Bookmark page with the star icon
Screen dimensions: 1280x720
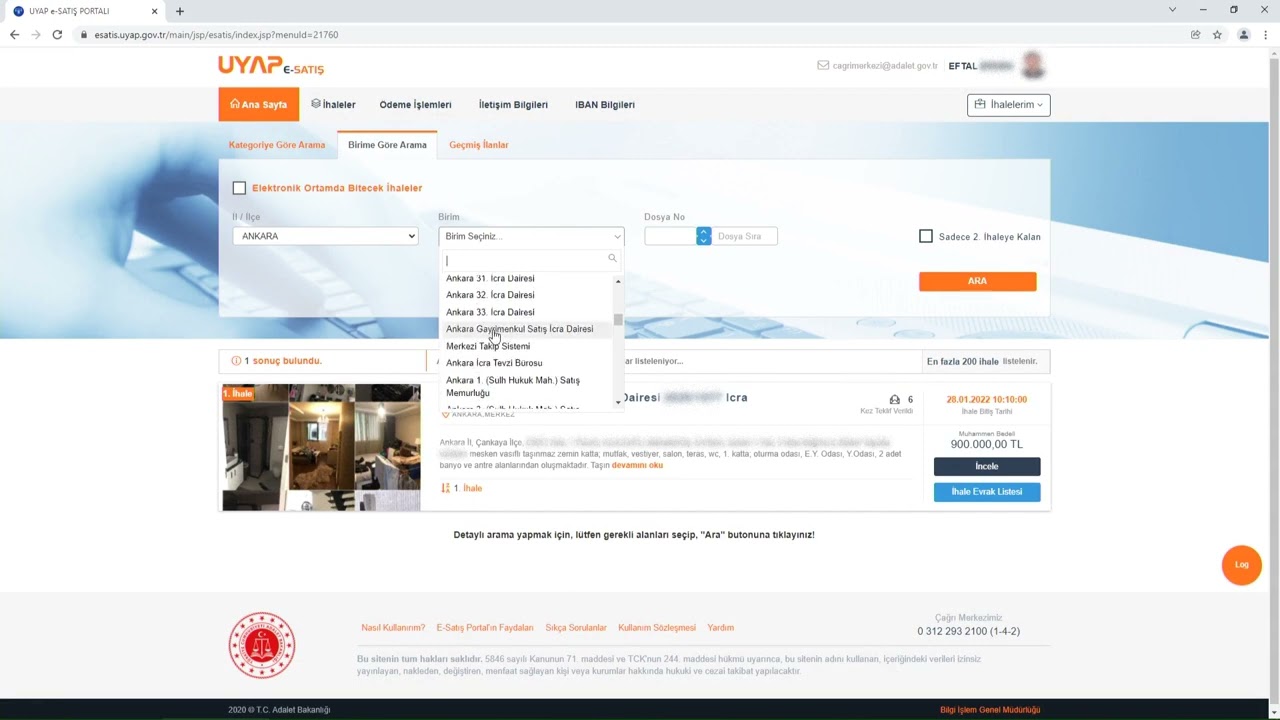[x=1217, y=35]
